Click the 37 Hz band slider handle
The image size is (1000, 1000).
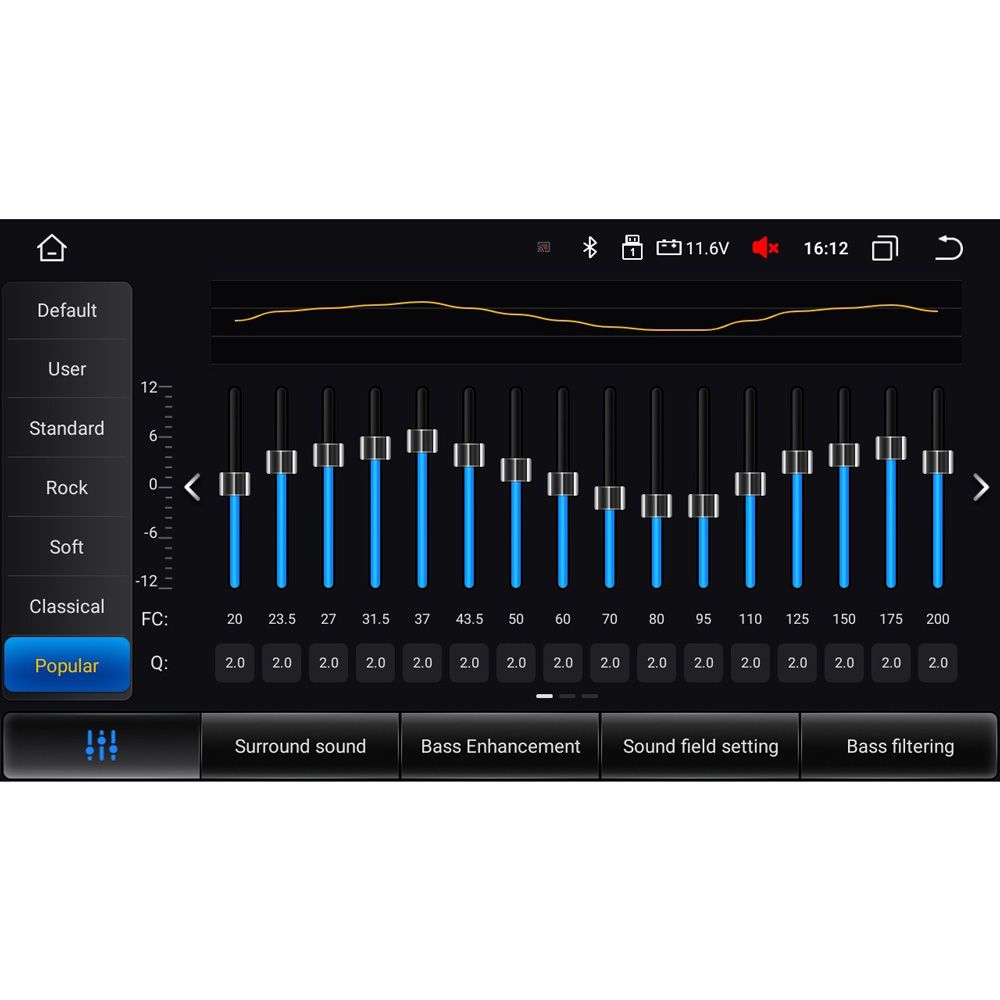(422, 441)
